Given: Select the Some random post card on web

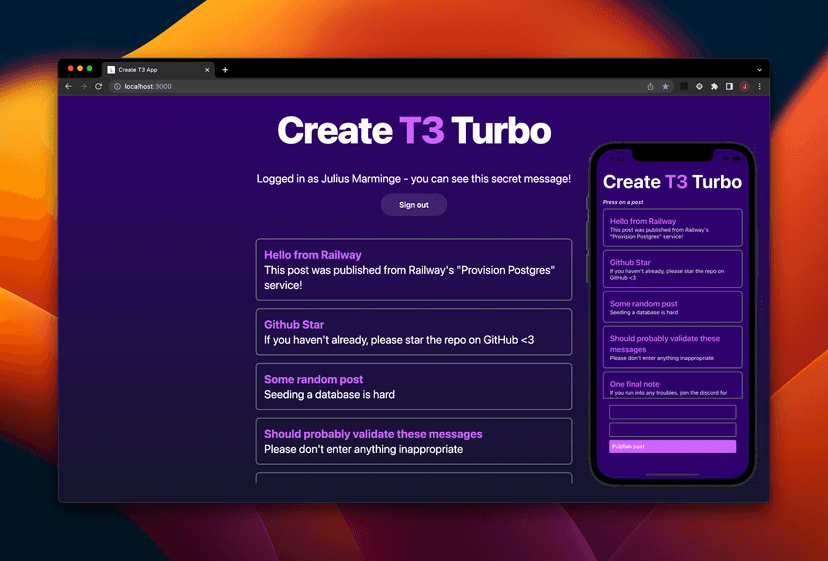Looking at the screenshot, I should pos(413,386).
